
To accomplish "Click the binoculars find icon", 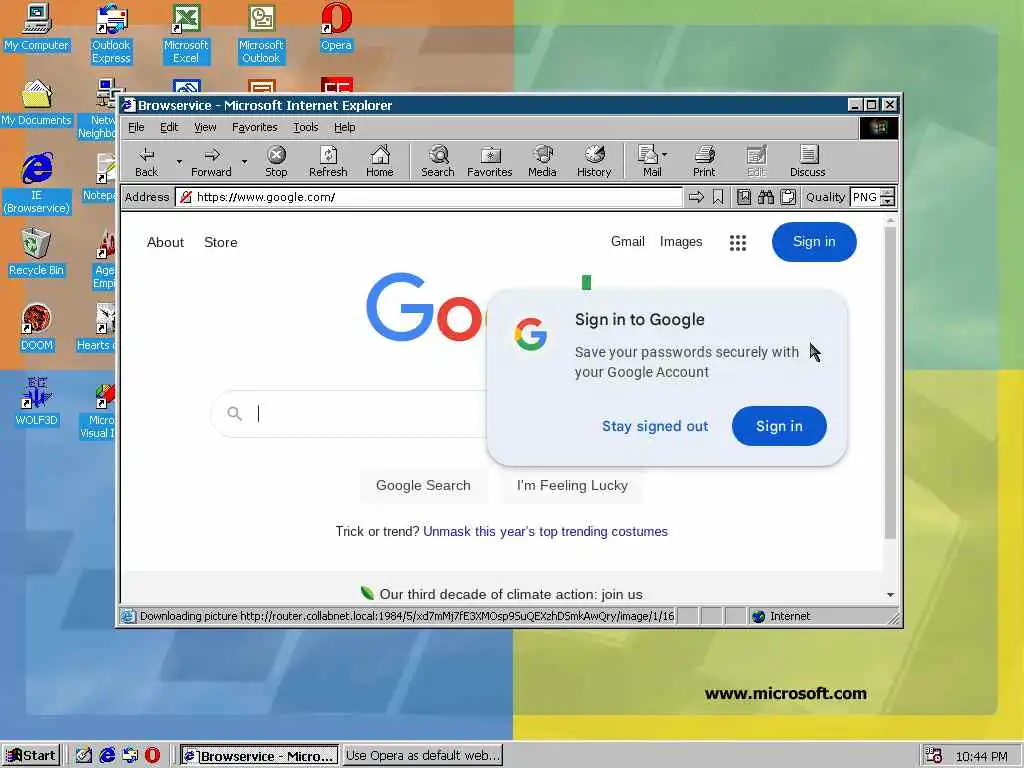I will [766, 197].
